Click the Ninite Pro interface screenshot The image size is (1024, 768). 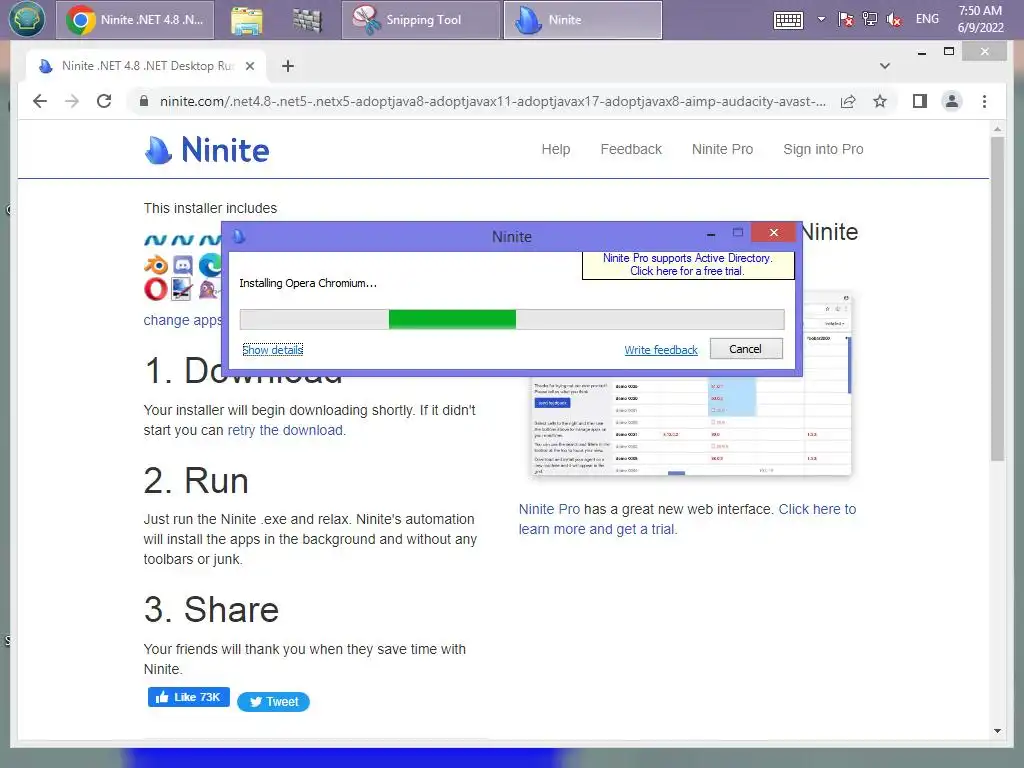[692, 424]
